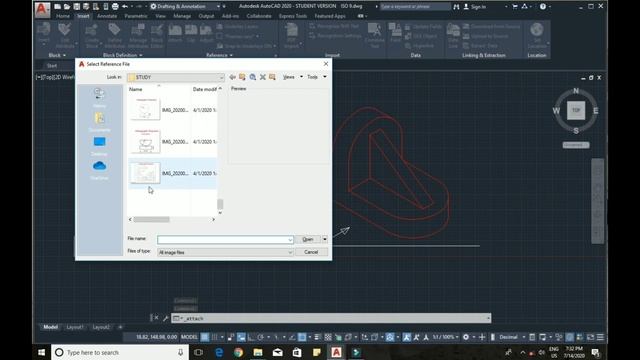This screenshot has width=640, height=360.
Task: Open status bar customization menu icon
Action: tap(600, 337)
